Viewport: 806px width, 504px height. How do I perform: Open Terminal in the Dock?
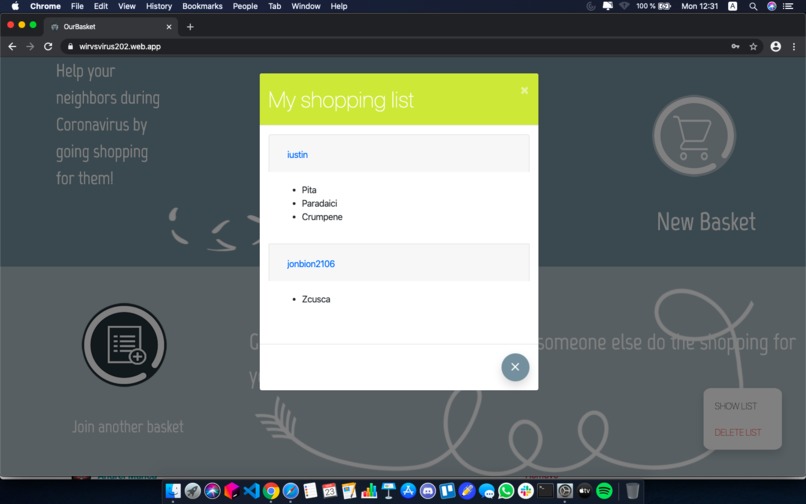click(545, 491)
